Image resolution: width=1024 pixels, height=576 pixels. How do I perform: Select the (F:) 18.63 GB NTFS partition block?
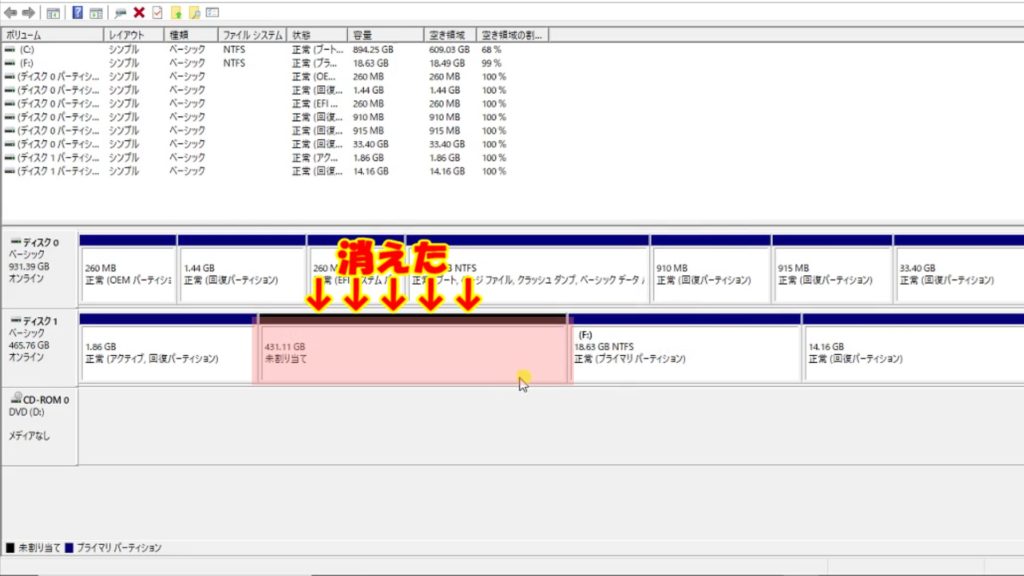685,350
